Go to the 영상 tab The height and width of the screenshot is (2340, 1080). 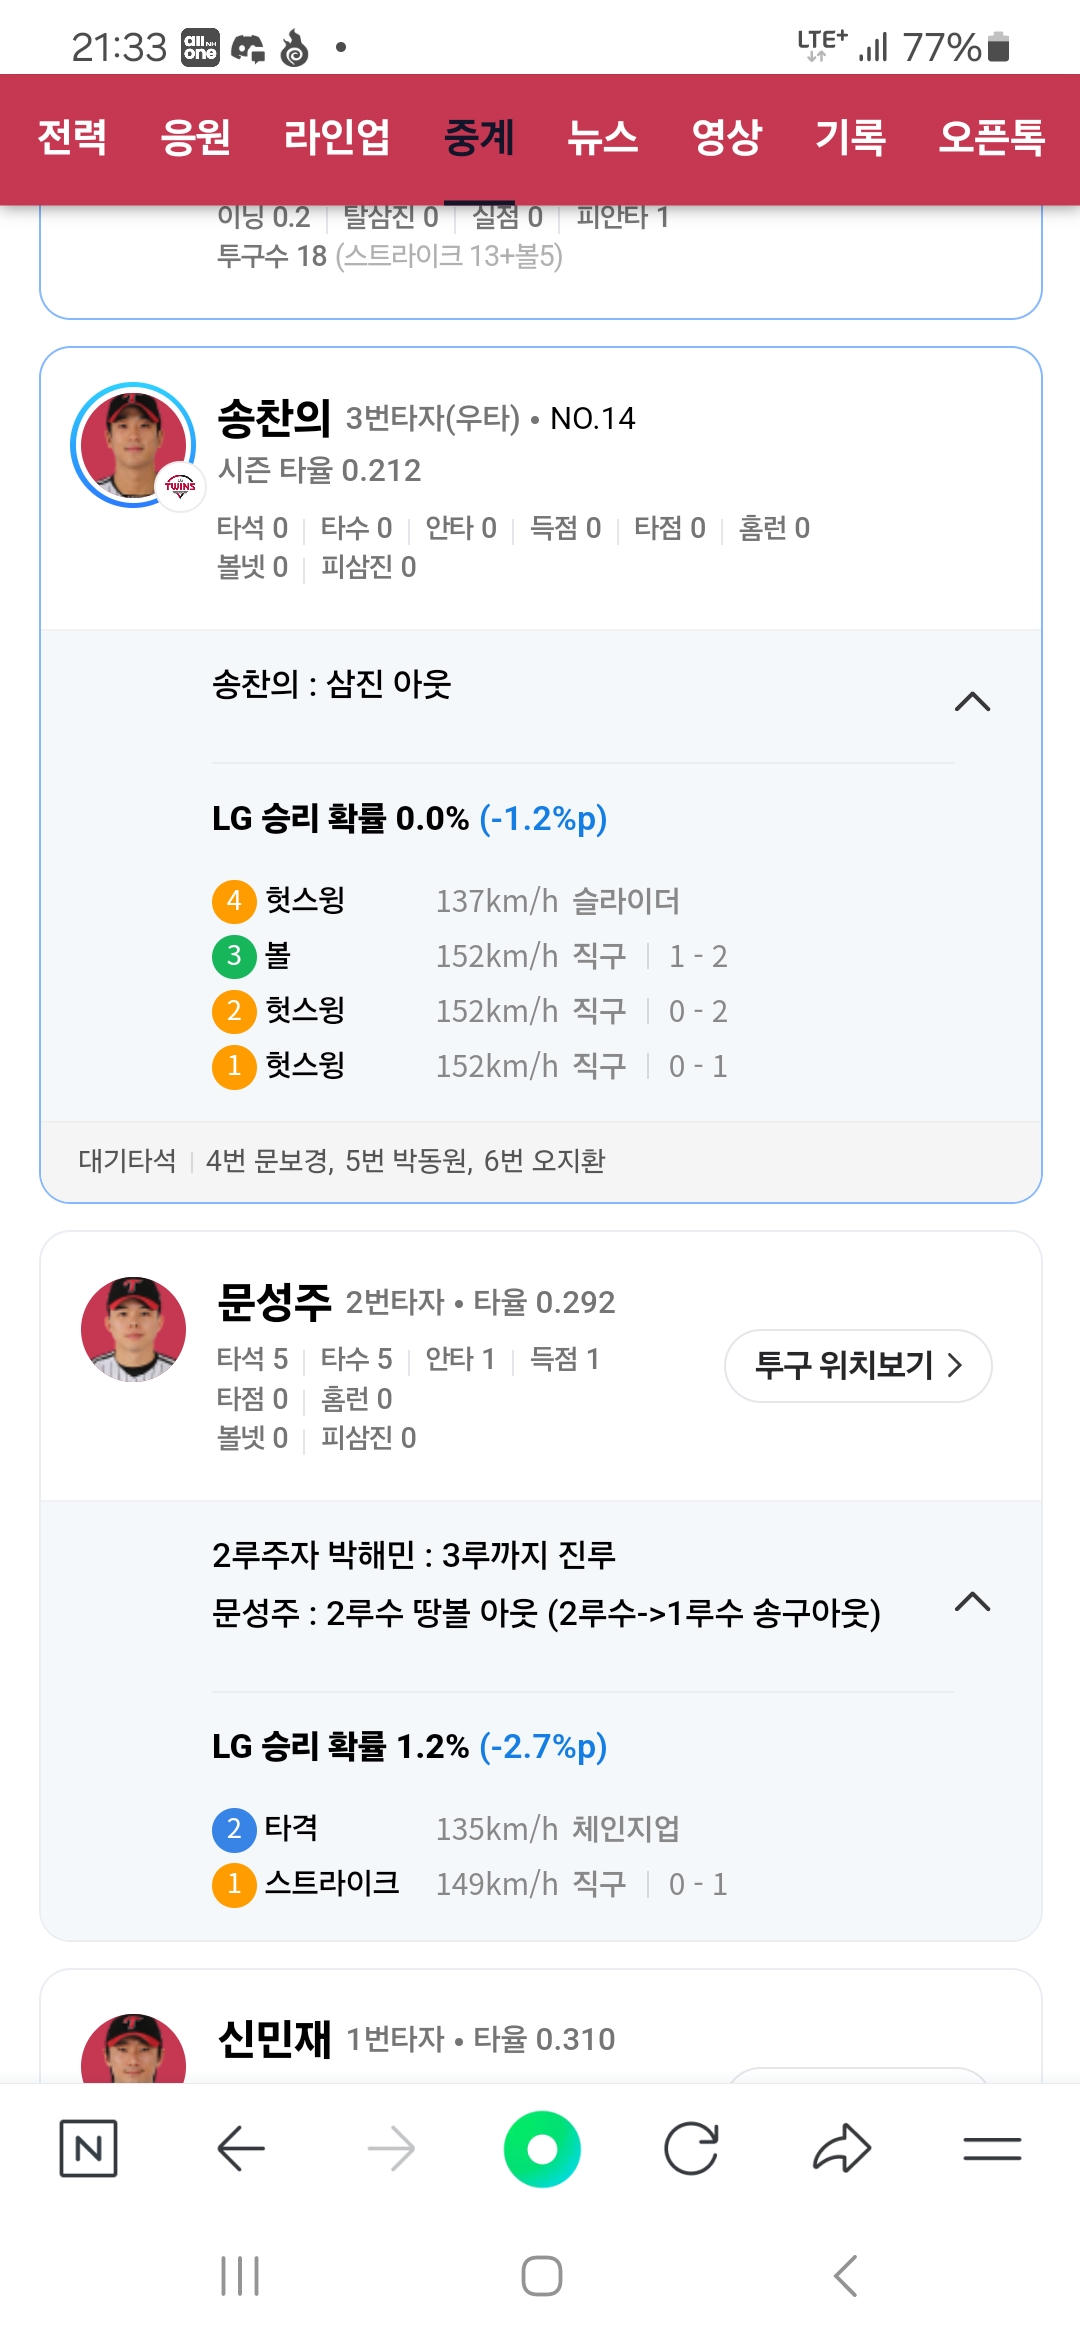[727, 137]
